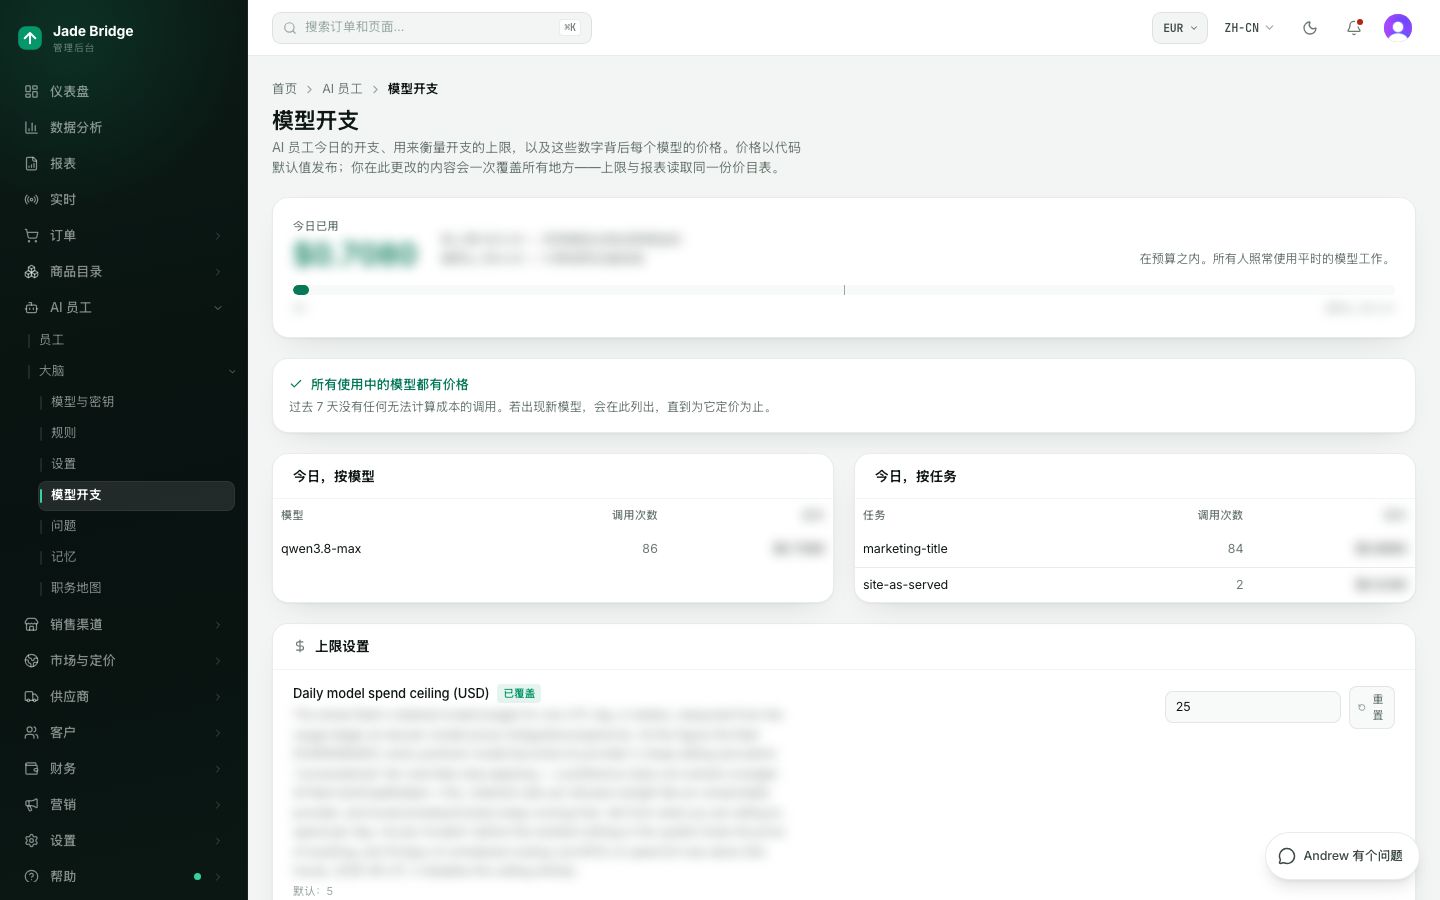Click the 市场与定价 icon
1440x900 pixels.
(31, 660)
